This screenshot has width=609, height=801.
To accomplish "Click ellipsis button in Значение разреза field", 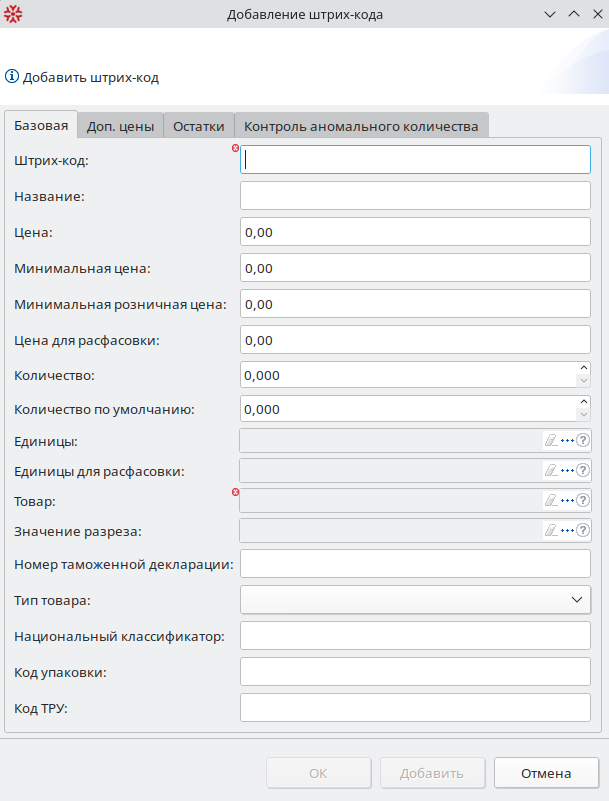I will [567, 530].
